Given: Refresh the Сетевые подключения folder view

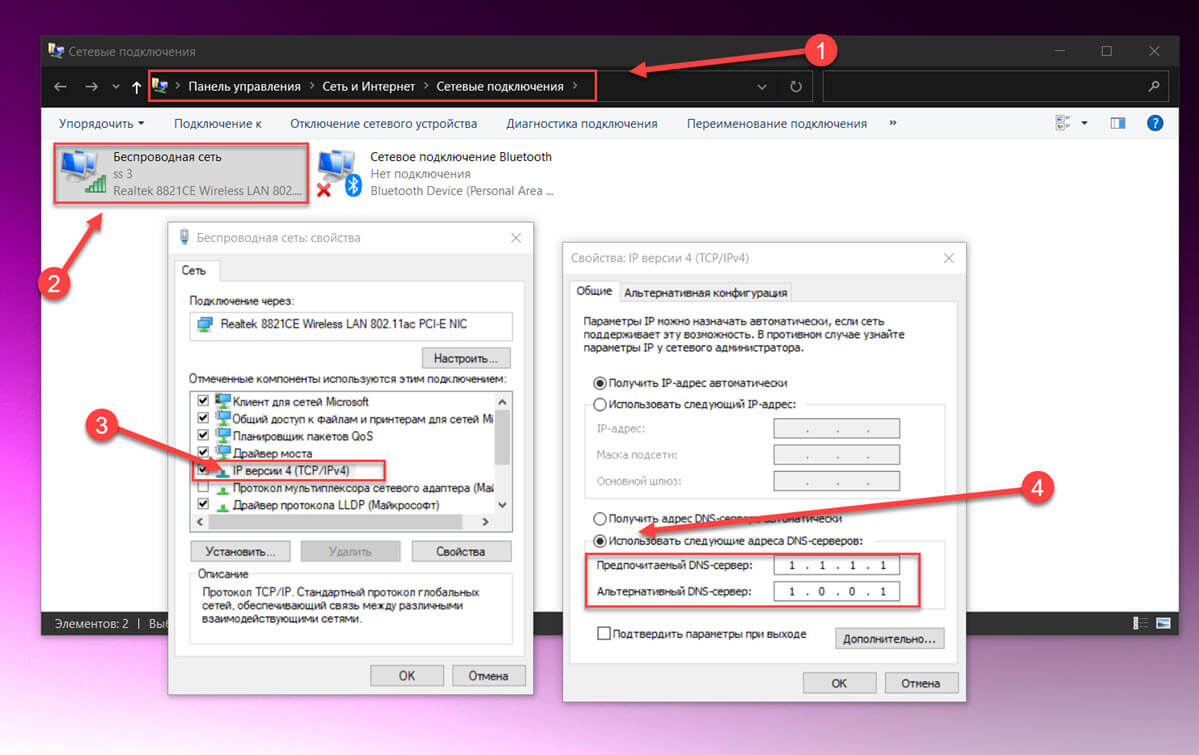Looking at the screenshot, I should [x=796, y=86].
